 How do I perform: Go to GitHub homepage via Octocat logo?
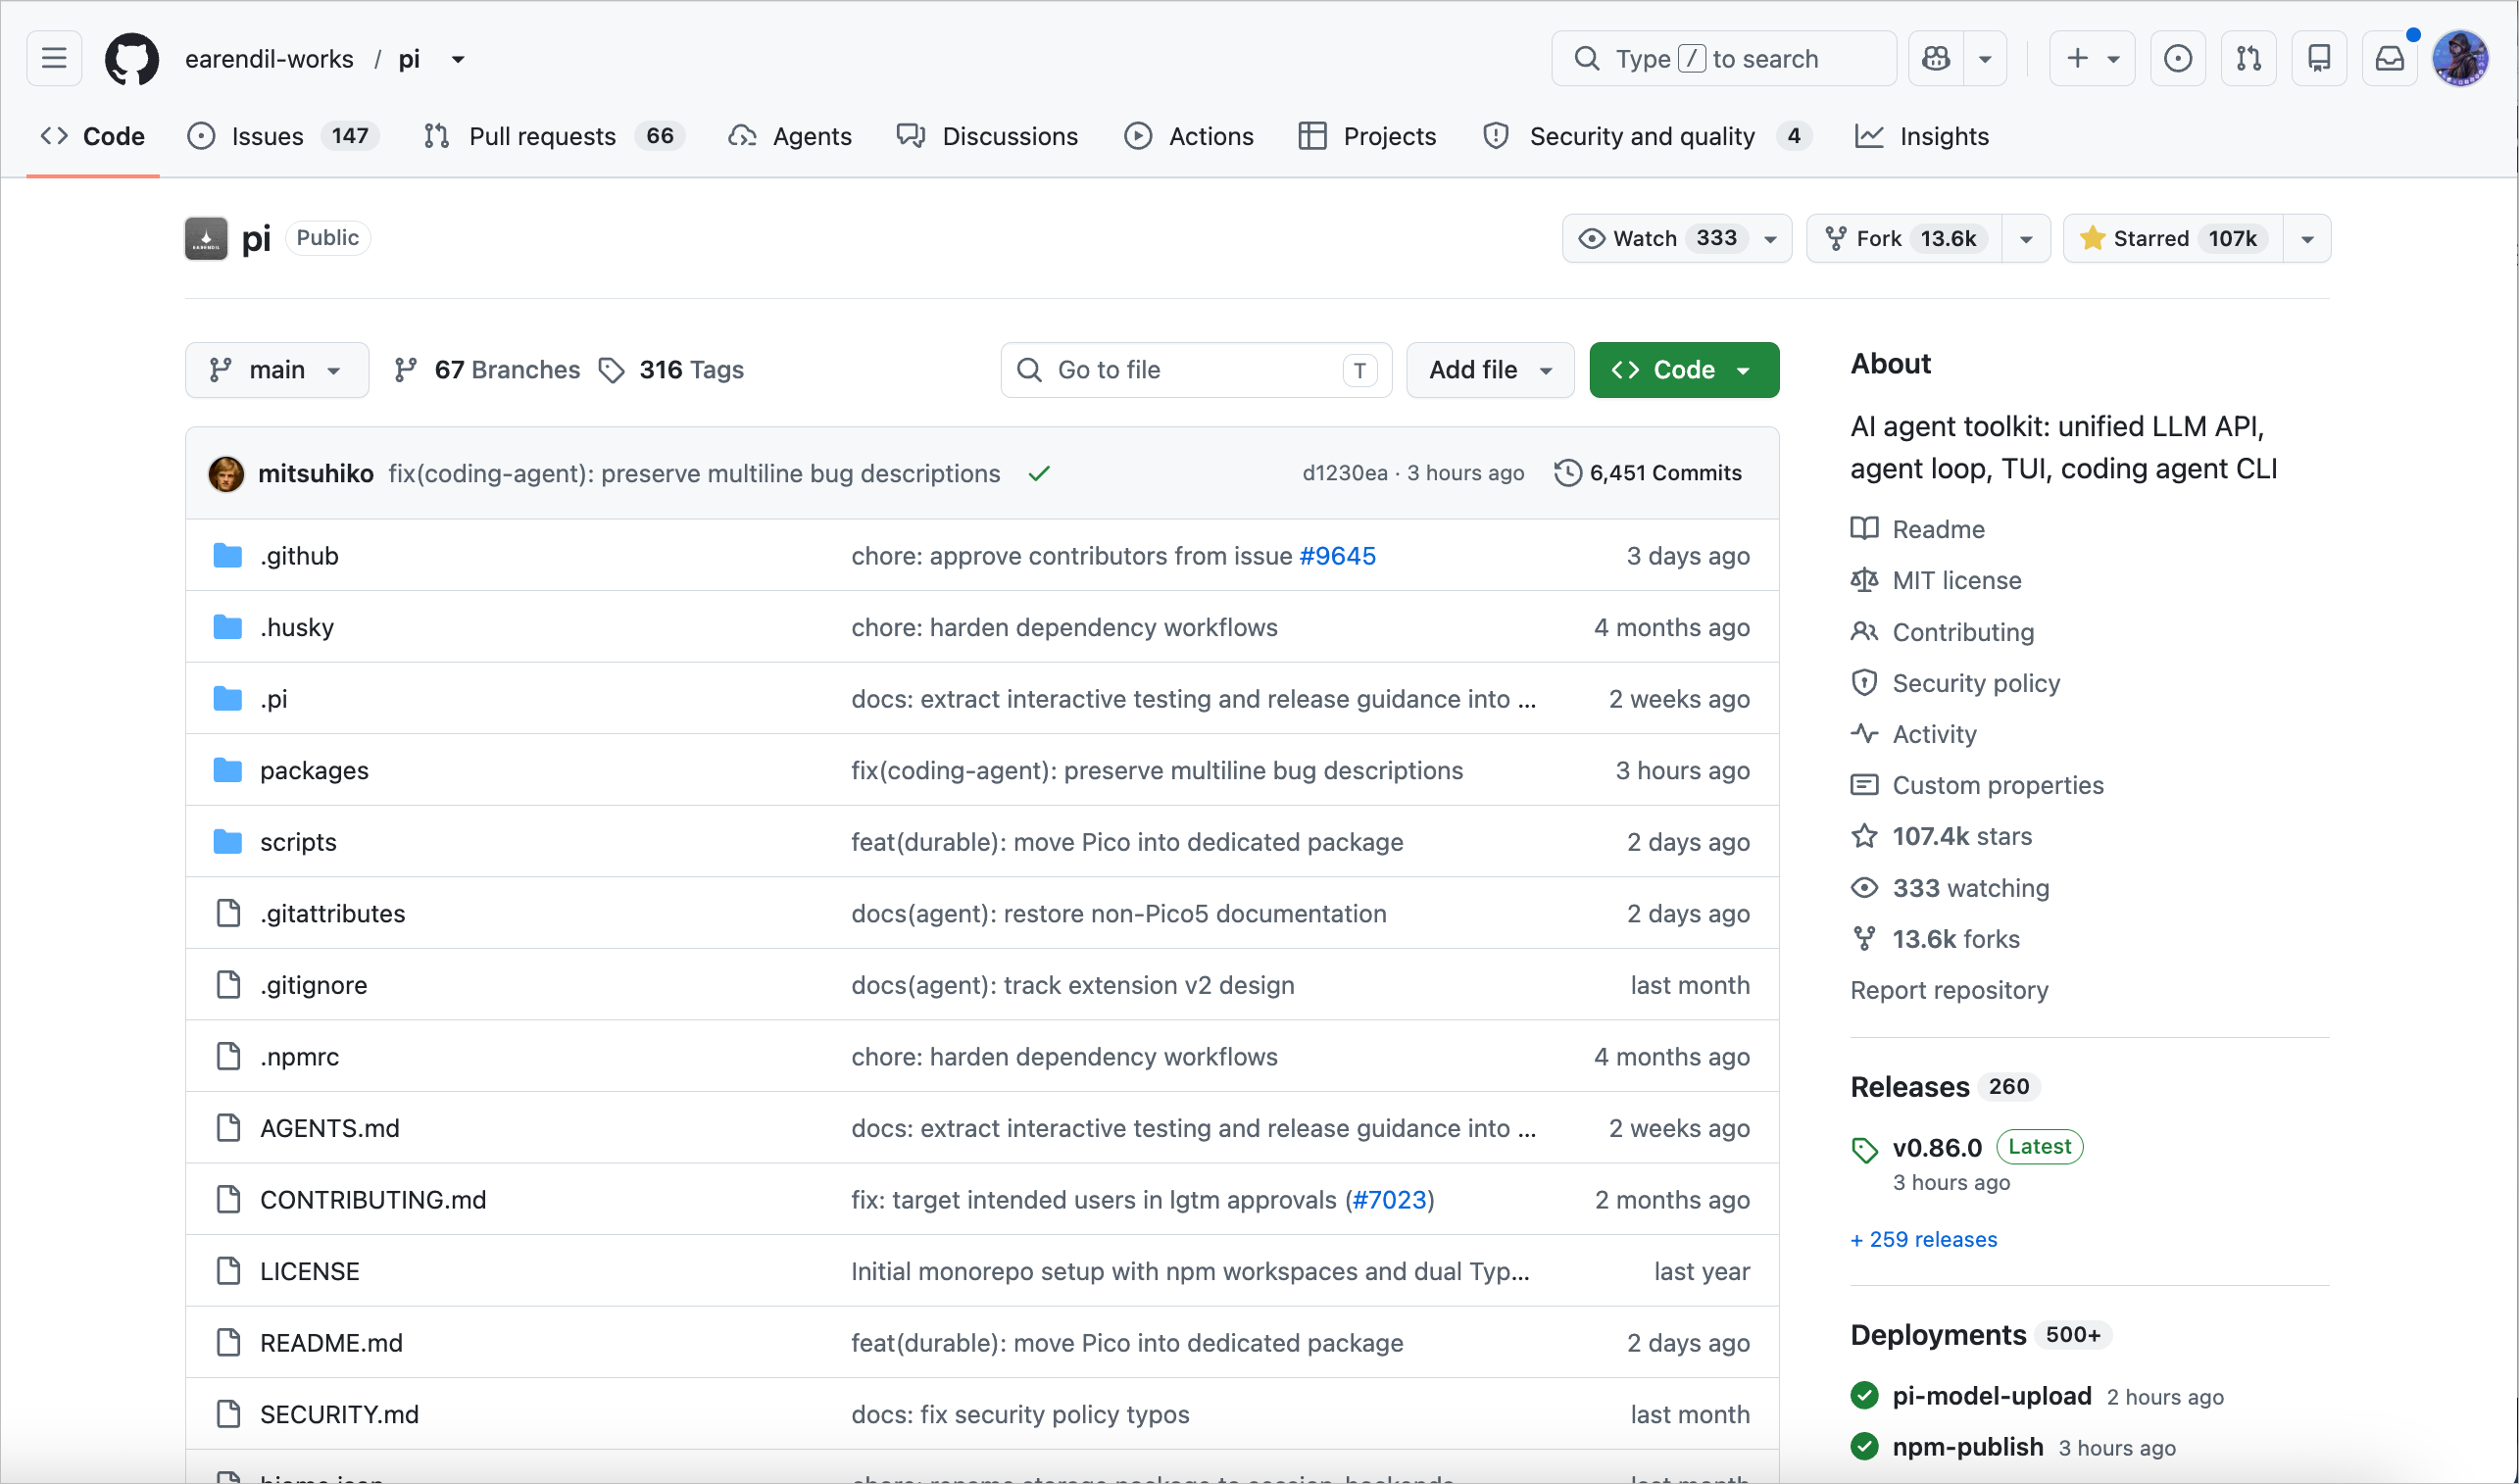pyautogui.click(x=132, y=59)
